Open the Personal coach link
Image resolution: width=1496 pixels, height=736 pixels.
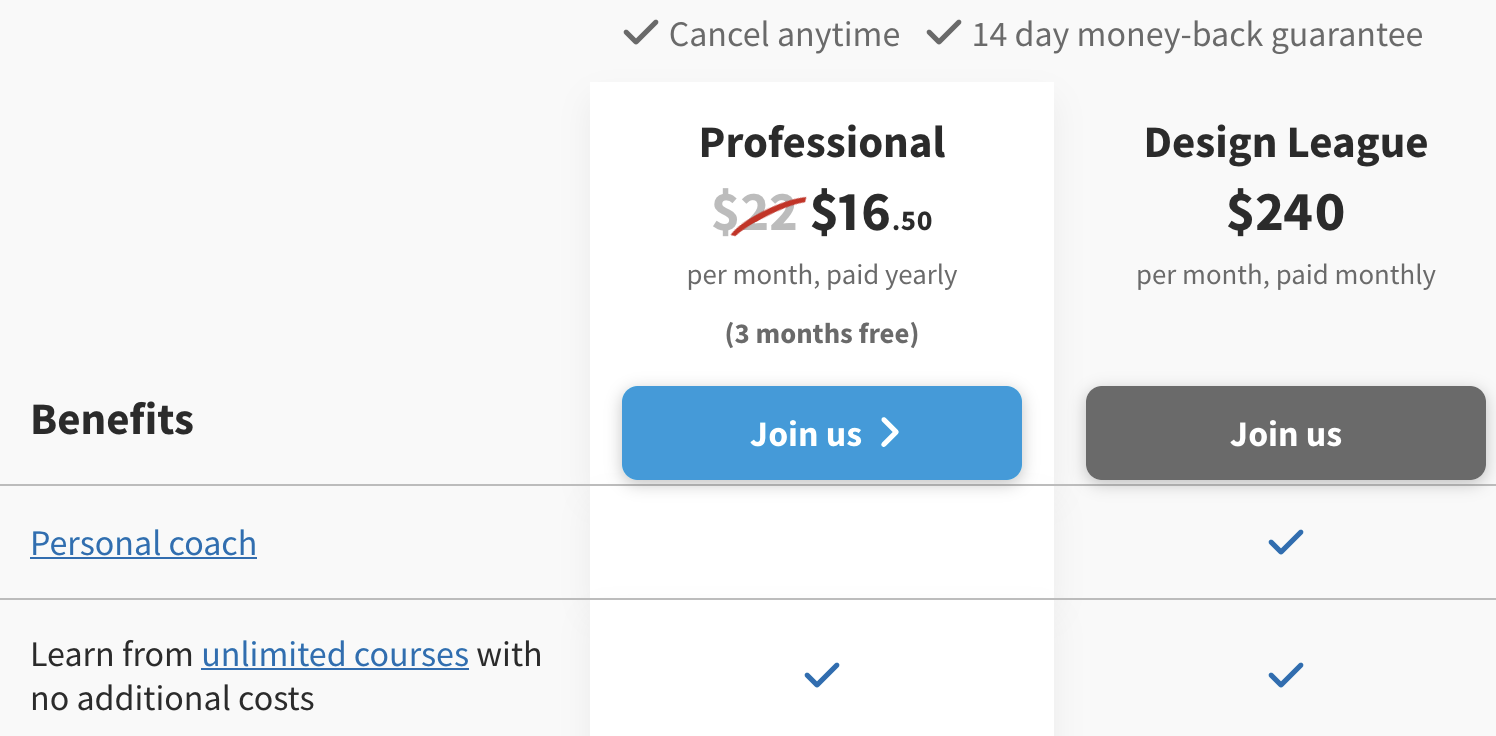pyautogui.click(x=144, y=543)
